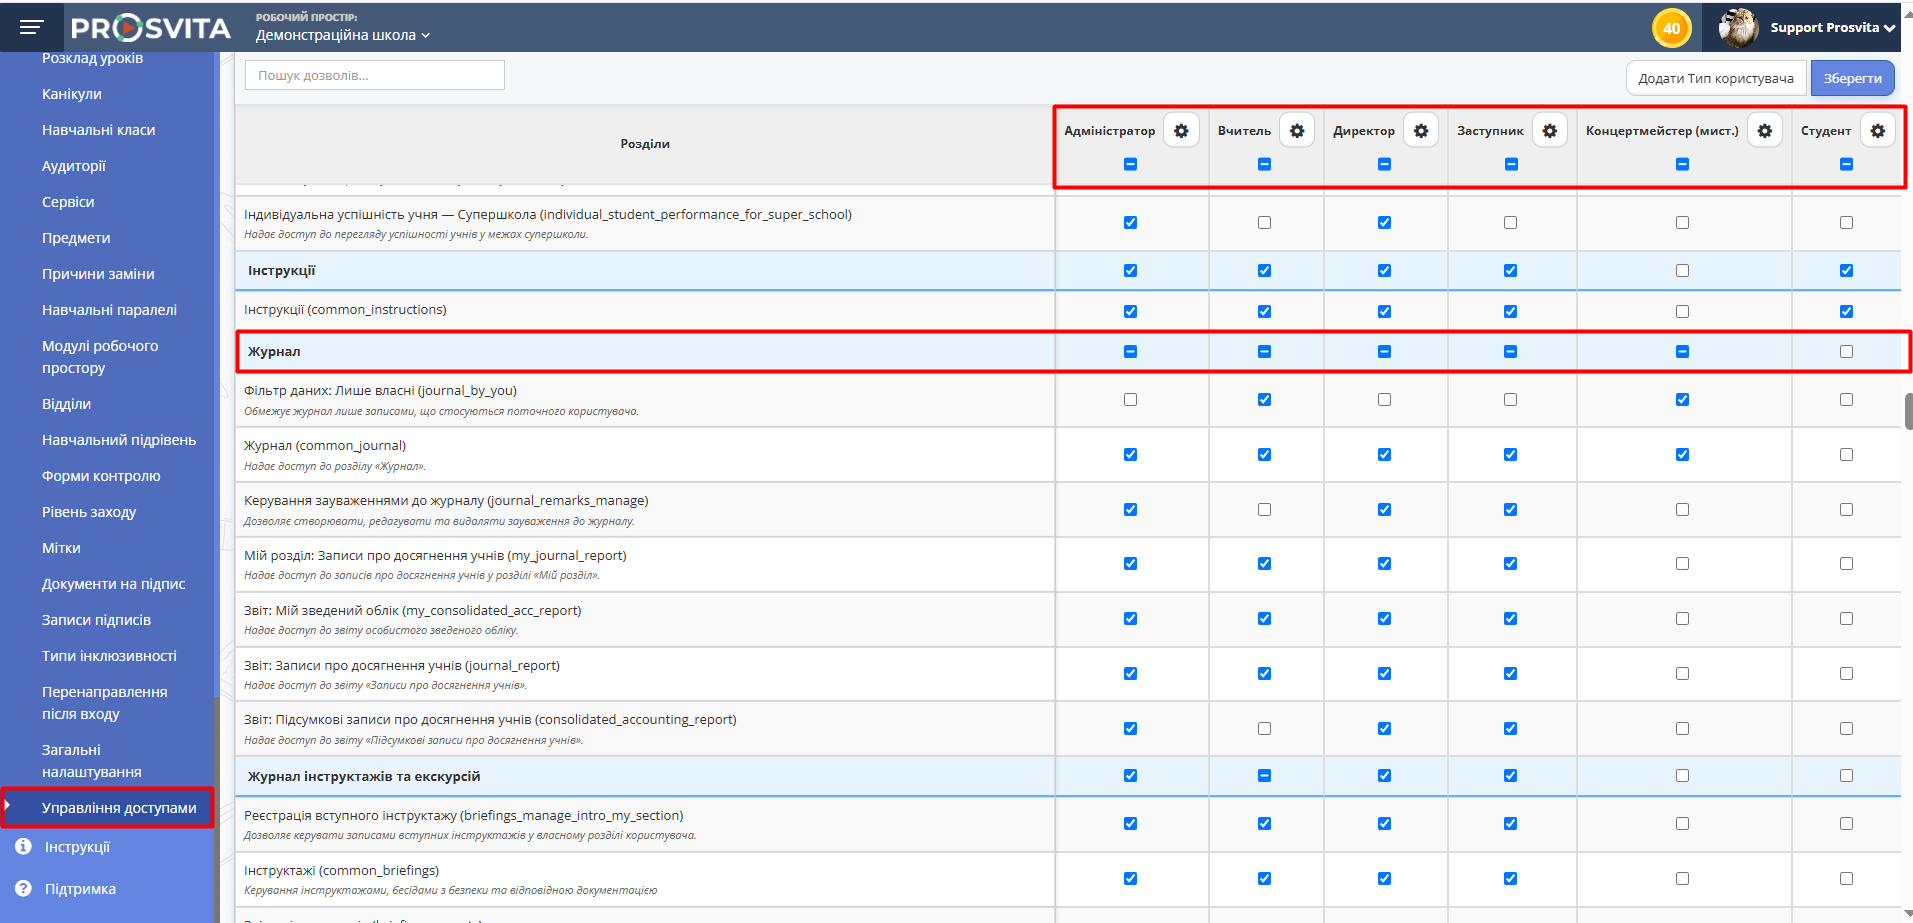Image resolution: width=1913 pixels, height=923 pixels.
Task: Click the Інструкції info icon in sidebar
Action: pos(23,847)
